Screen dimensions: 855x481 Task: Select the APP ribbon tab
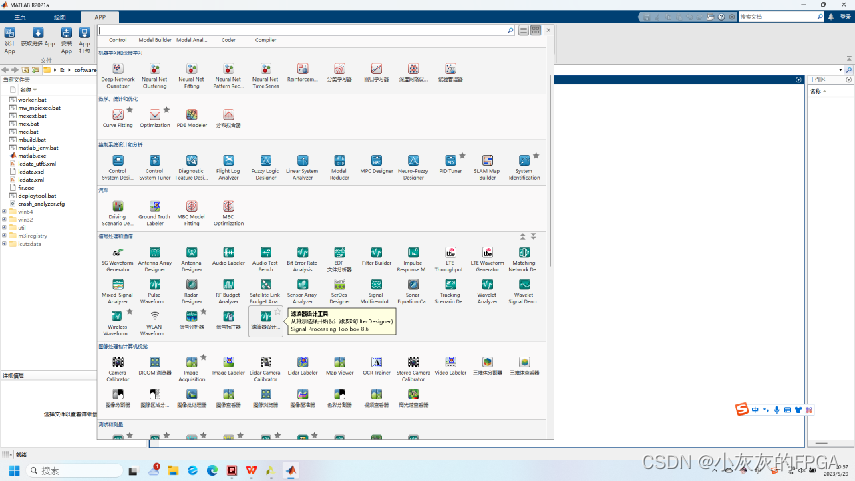pyautogui.click(x=100, y=17)
